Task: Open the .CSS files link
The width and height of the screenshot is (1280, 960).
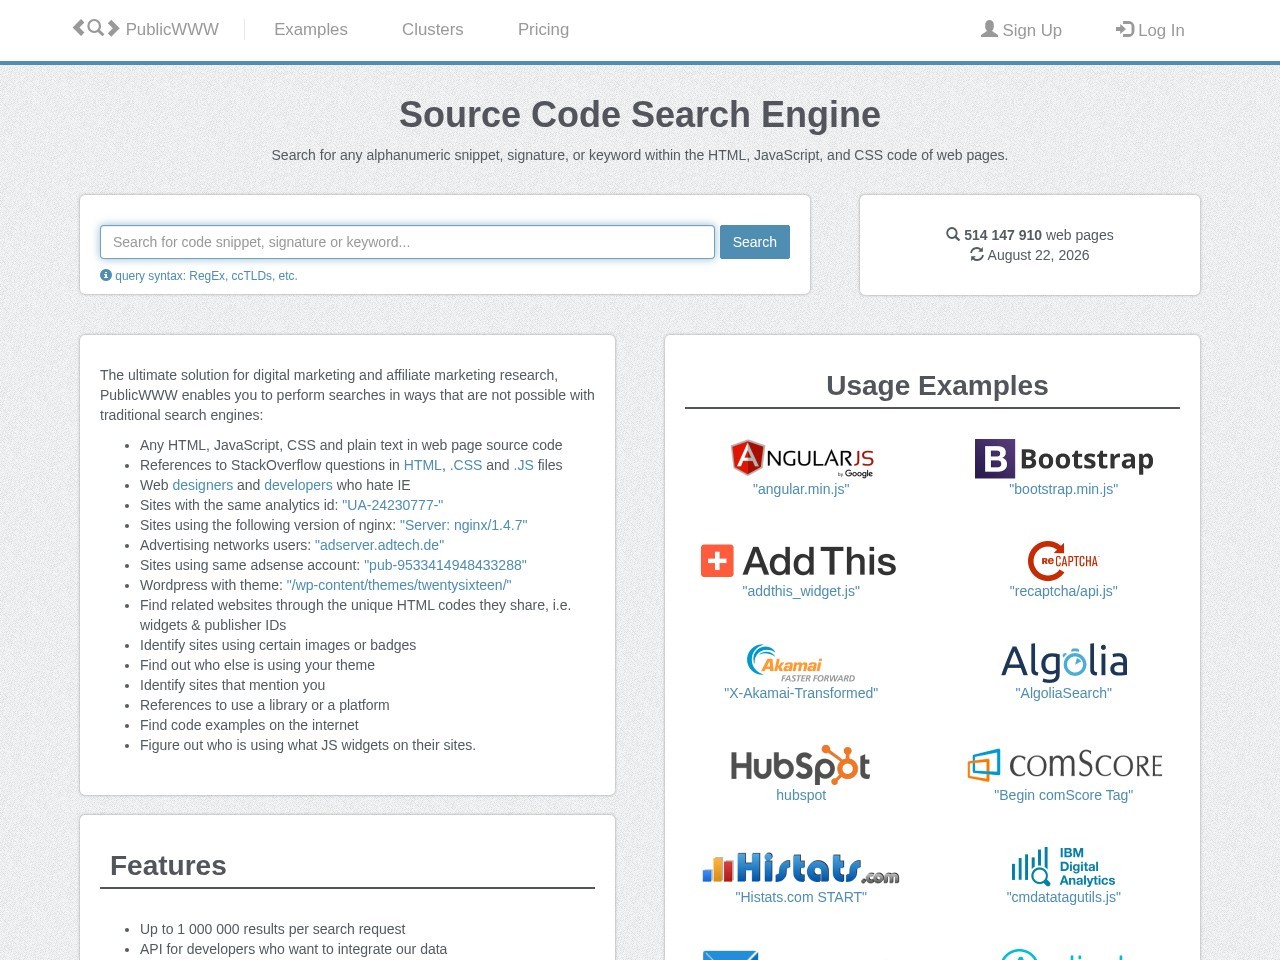Action: pyautogui.click(x=466, y=465)
